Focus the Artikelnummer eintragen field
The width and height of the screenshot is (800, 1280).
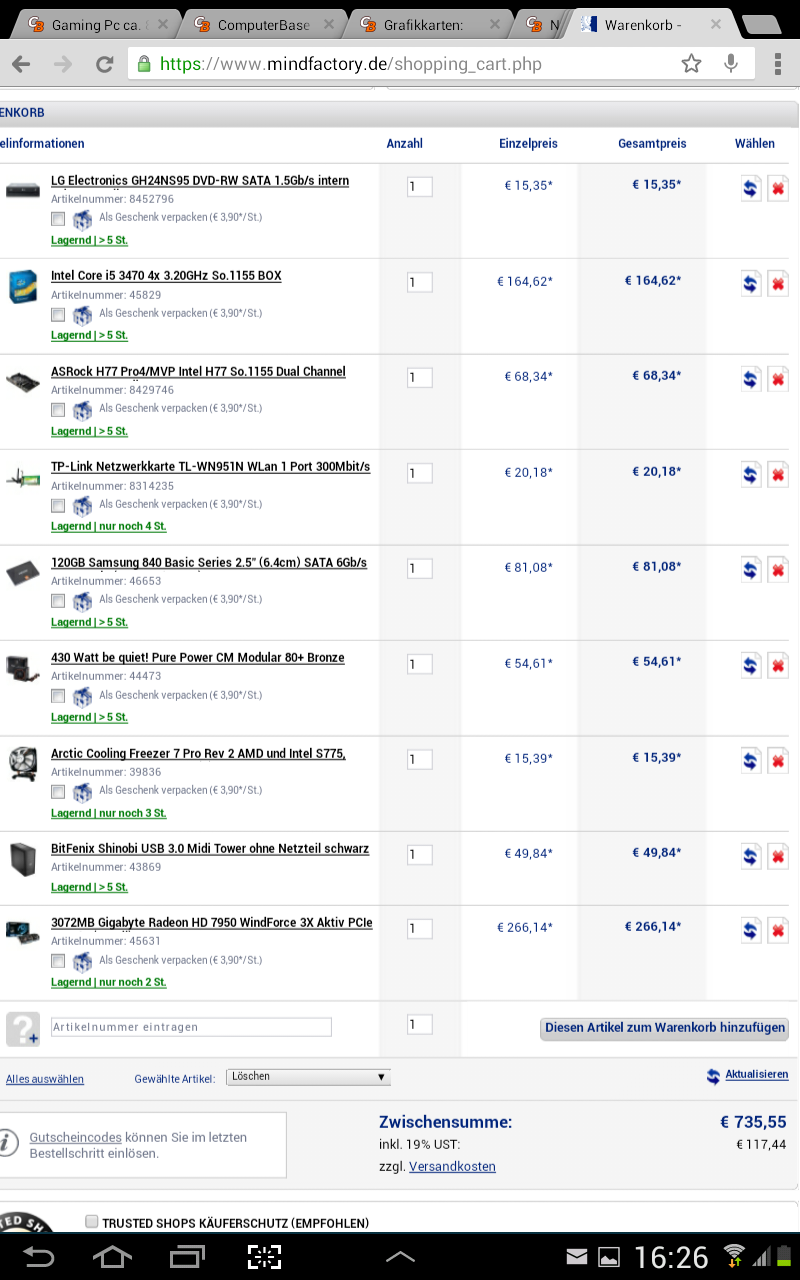191,1027
